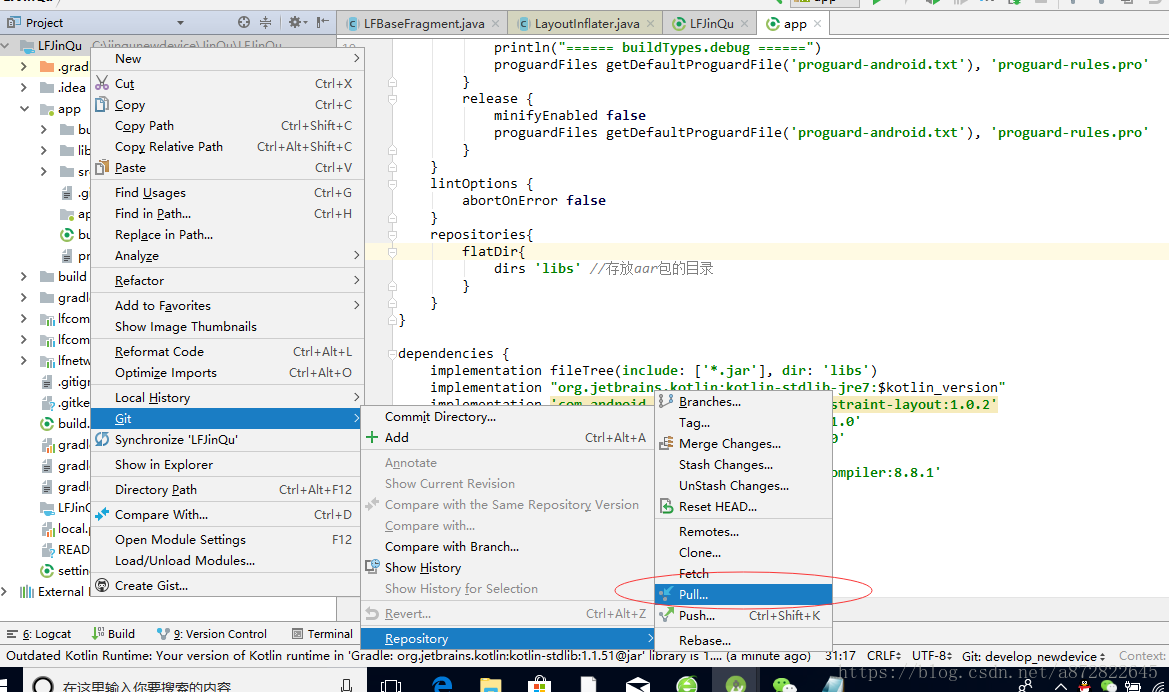This screenshot has width=1169, height=692.
Task: Choose Commit Directory... from Git menu
Action: point(508,416)
